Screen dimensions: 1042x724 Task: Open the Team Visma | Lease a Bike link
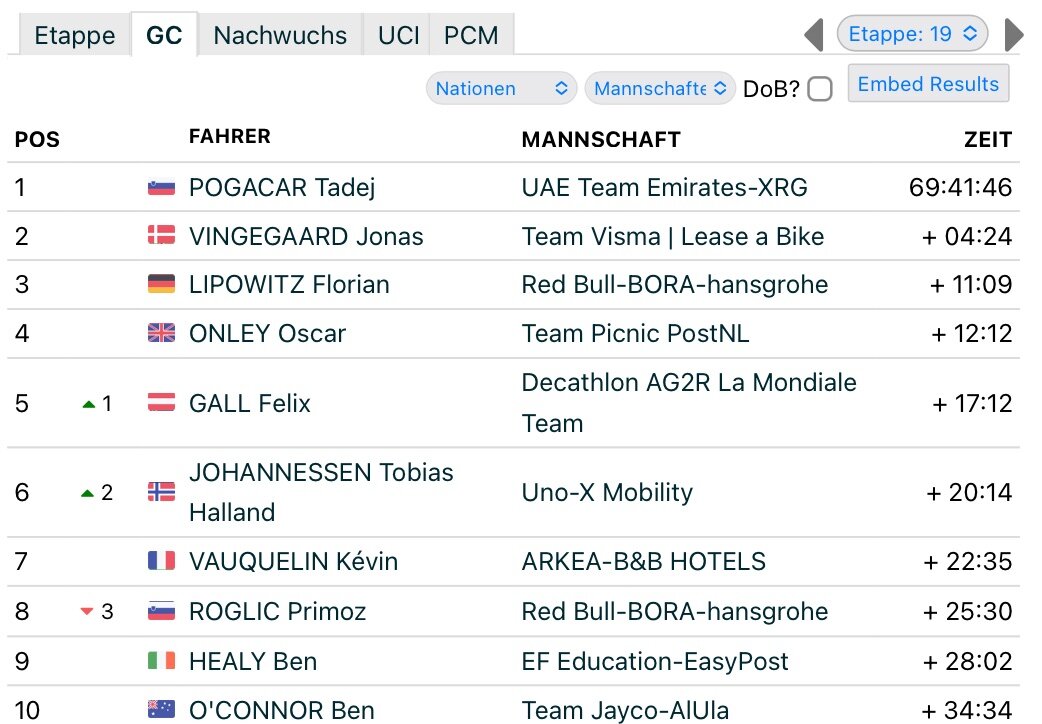(673, 237)
